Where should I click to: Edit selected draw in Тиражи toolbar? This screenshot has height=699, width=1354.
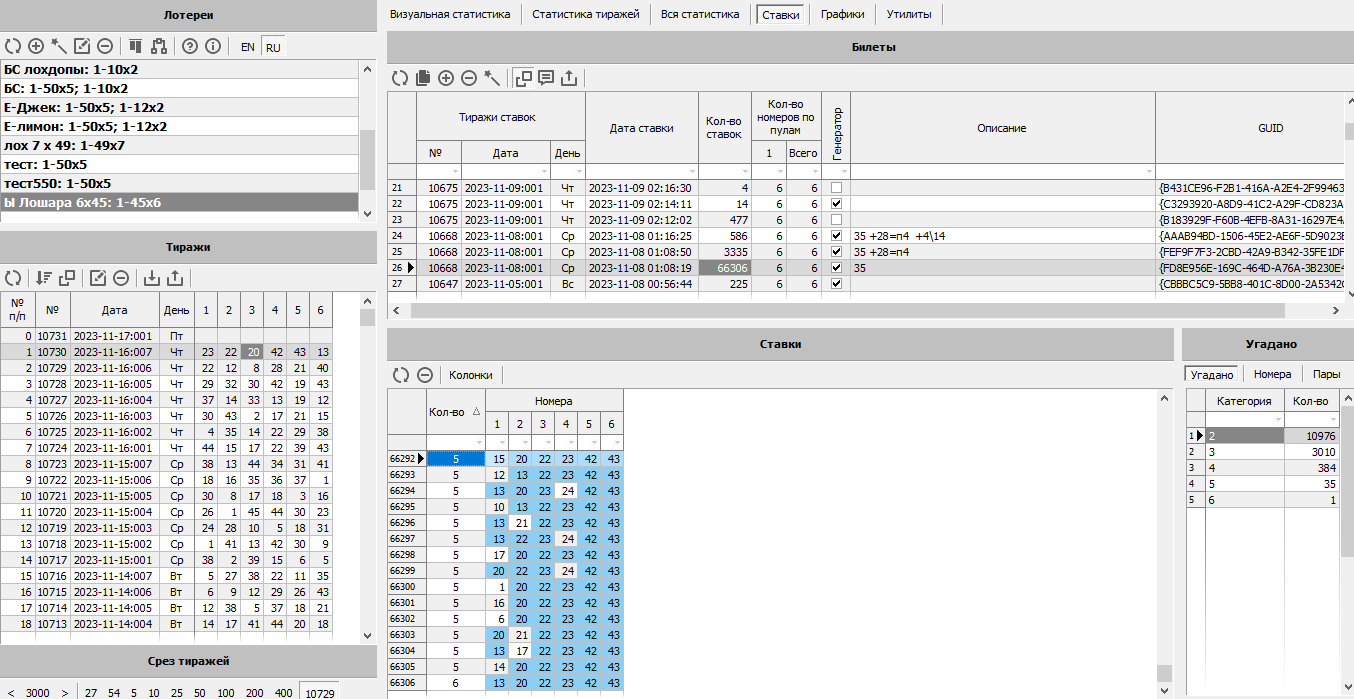tap(98, 278)
